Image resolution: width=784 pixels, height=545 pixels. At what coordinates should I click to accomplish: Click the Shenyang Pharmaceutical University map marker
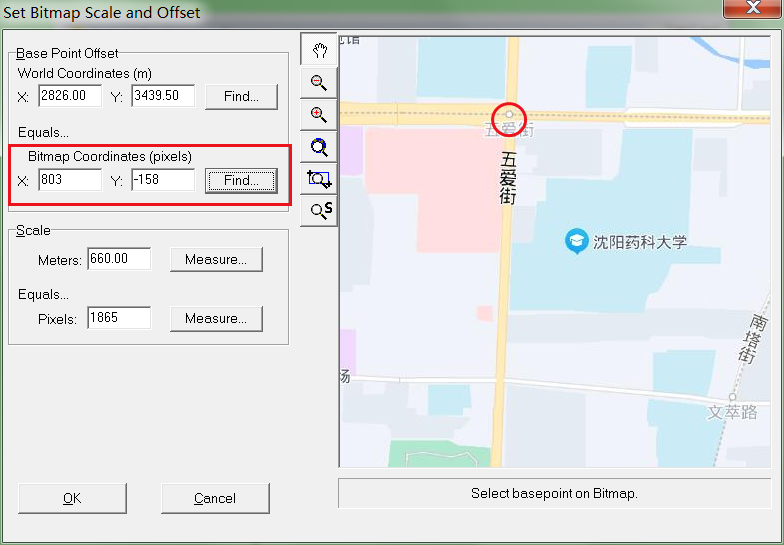point(576,240)
